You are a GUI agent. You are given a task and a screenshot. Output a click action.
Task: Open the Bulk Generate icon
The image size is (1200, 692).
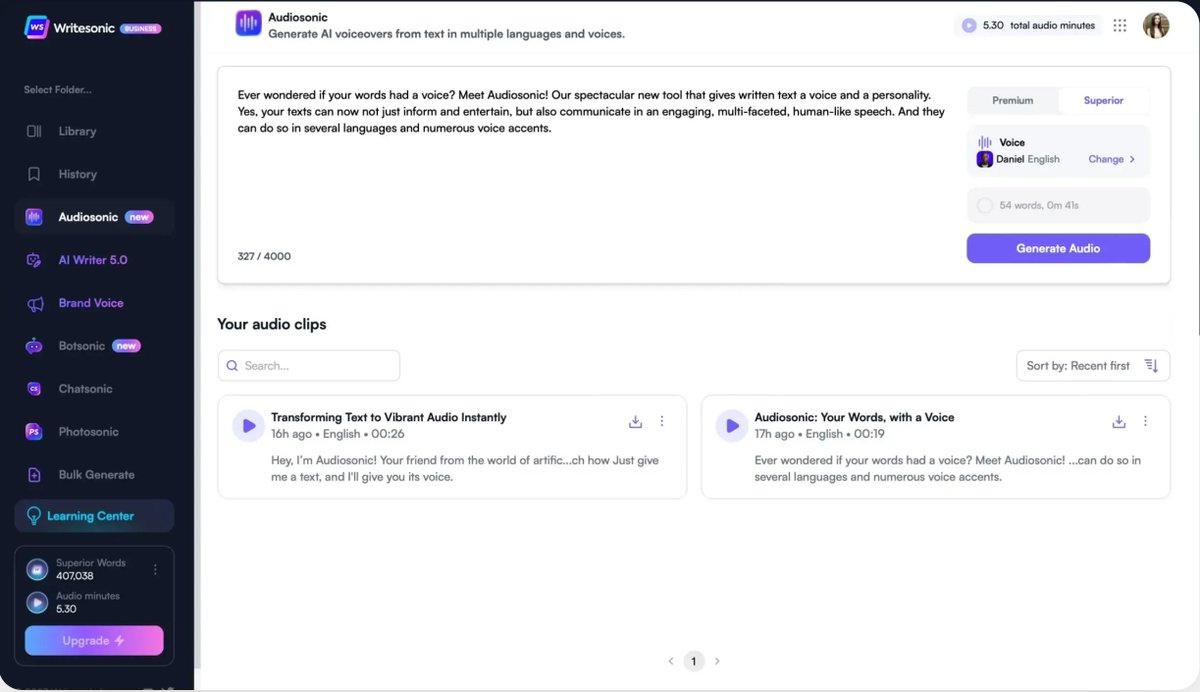(34, 475)
